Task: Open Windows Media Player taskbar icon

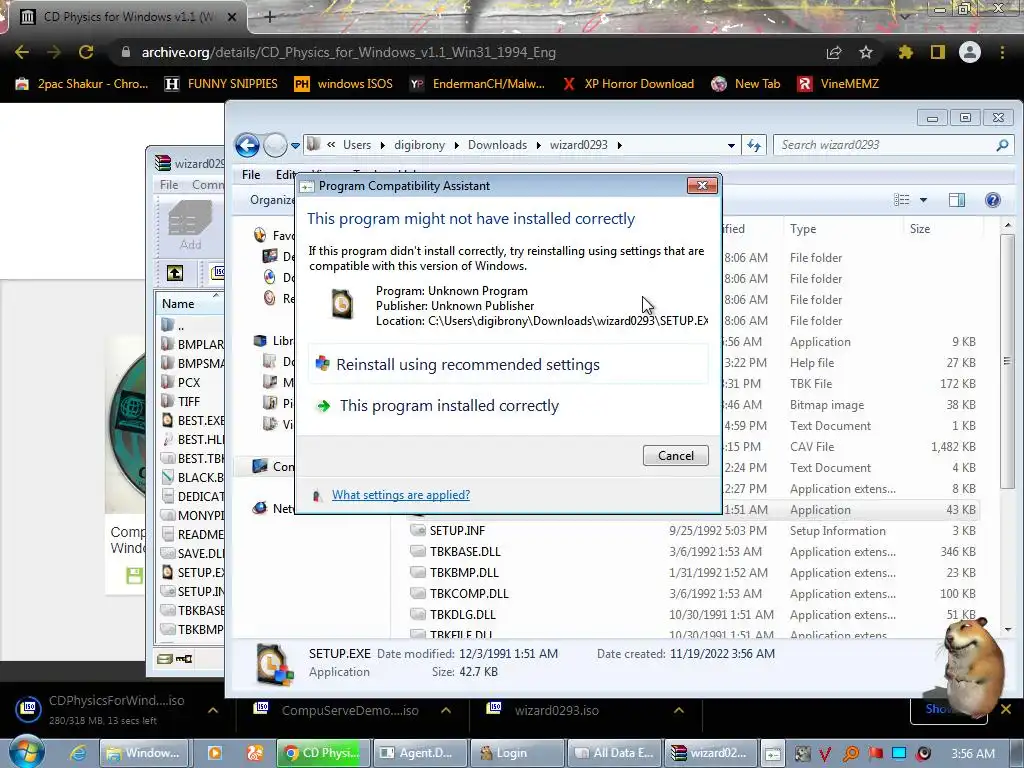Action: click(x=214, y=753)
